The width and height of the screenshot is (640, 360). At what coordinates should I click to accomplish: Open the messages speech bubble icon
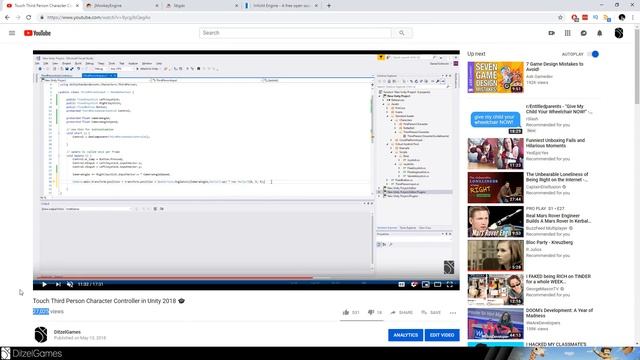[584, 33]
